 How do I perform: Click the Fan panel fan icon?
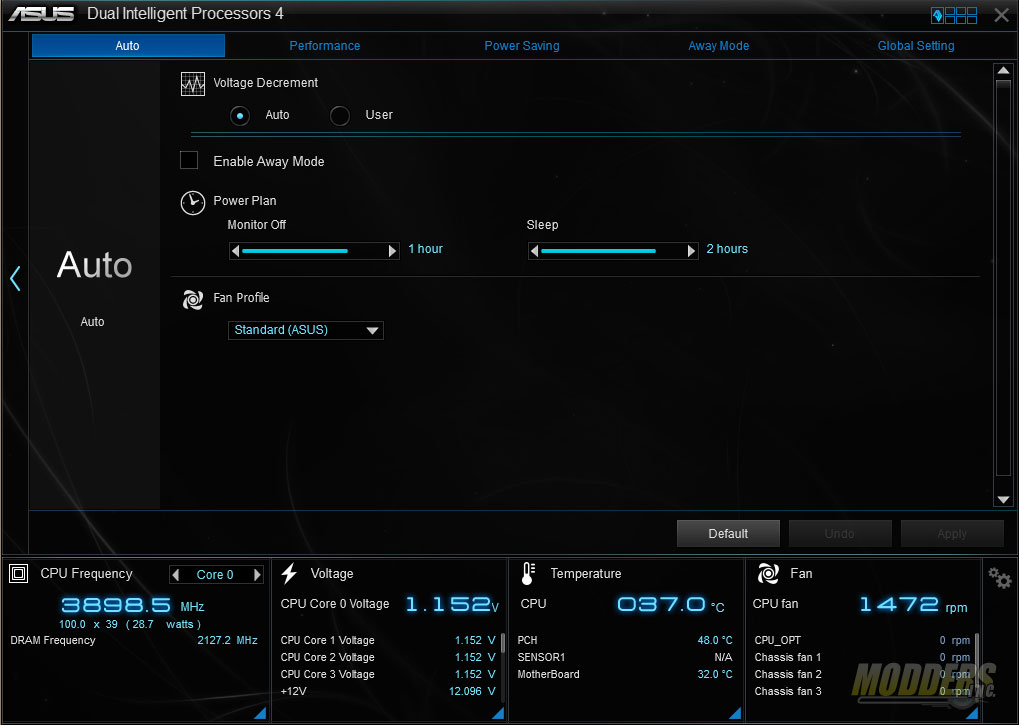coord(767,574)
